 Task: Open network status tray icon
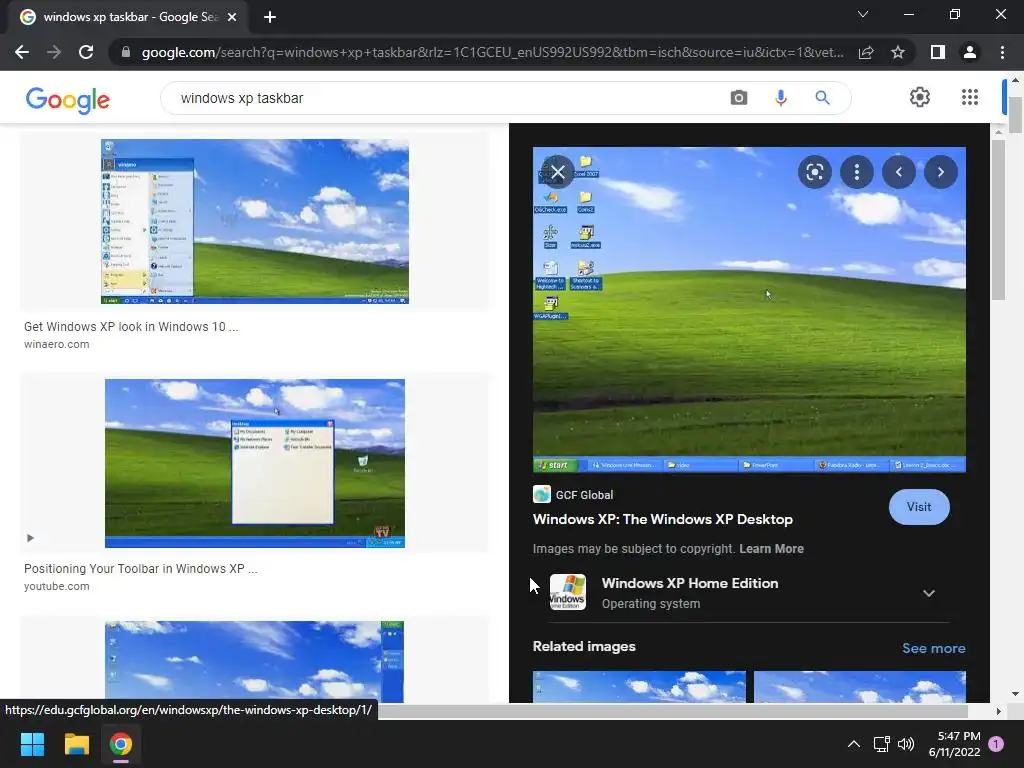(882, 744)
